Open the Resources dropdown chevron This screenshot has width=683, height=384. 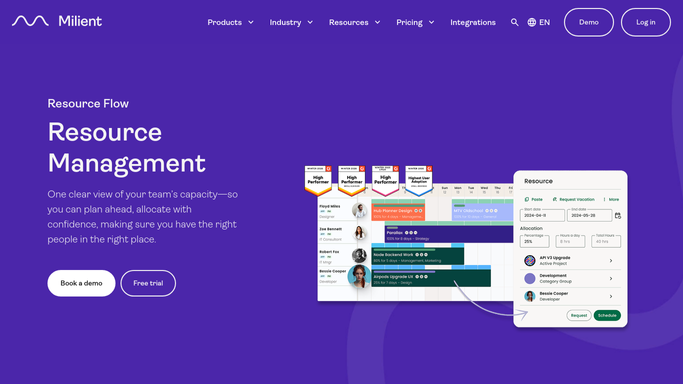[378, 22]
